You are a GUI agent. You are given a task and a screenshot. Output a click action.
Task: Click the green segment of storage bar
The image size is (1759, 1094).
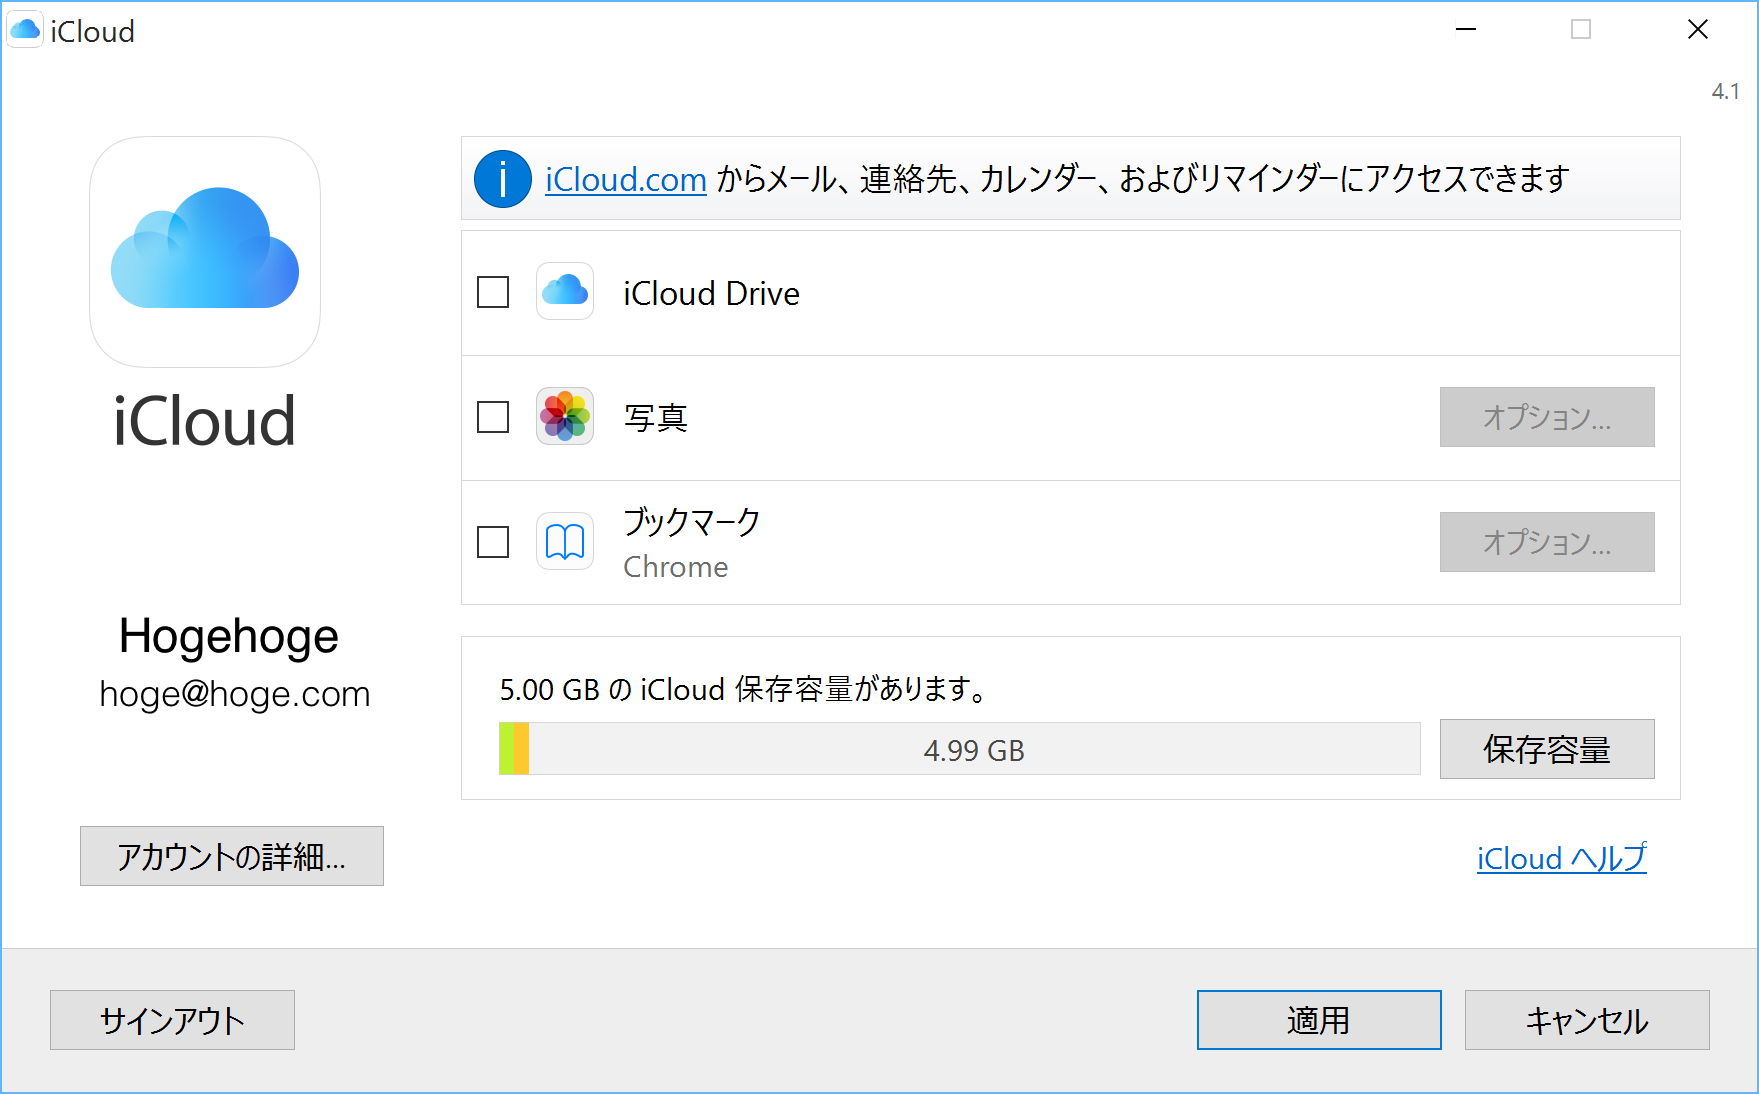coord(506,749)
